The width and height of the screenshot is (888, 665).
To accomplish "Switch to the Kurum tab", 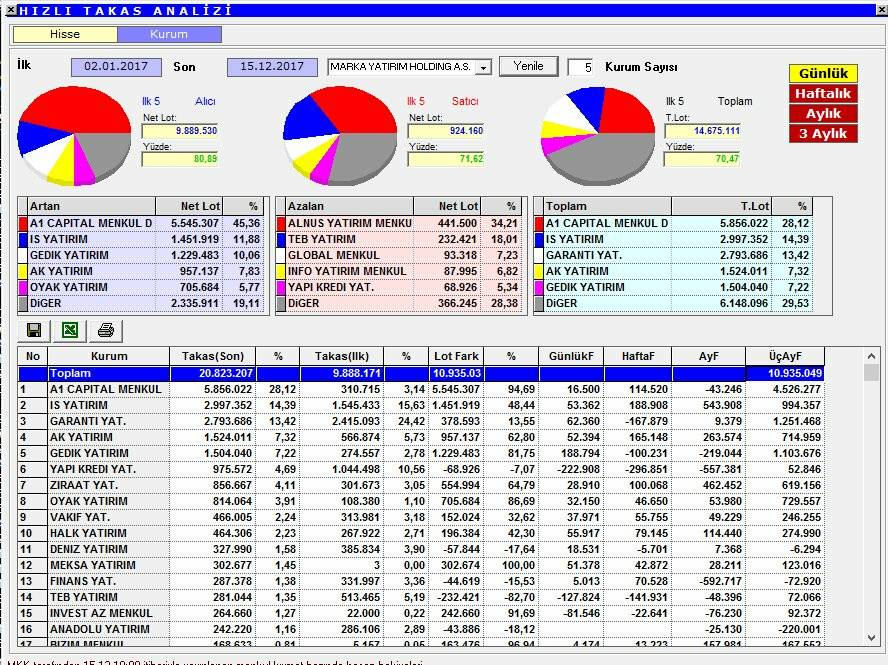I will (x=169, y=34).
